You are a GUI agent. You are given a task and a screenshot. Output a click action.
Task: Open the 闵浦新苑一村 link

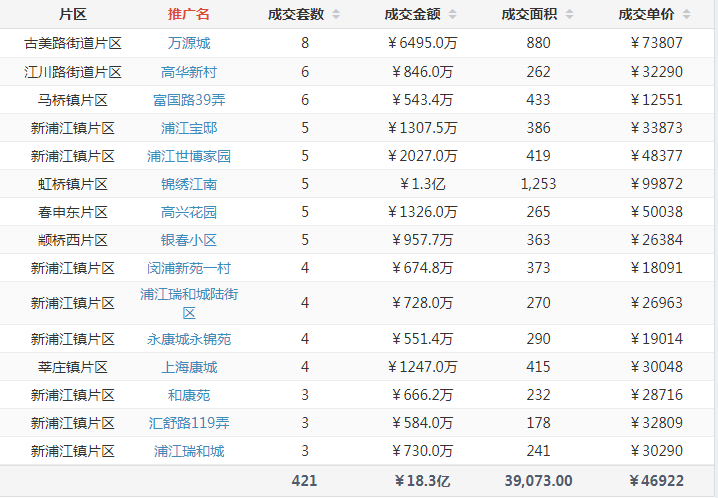click(189, 268)
